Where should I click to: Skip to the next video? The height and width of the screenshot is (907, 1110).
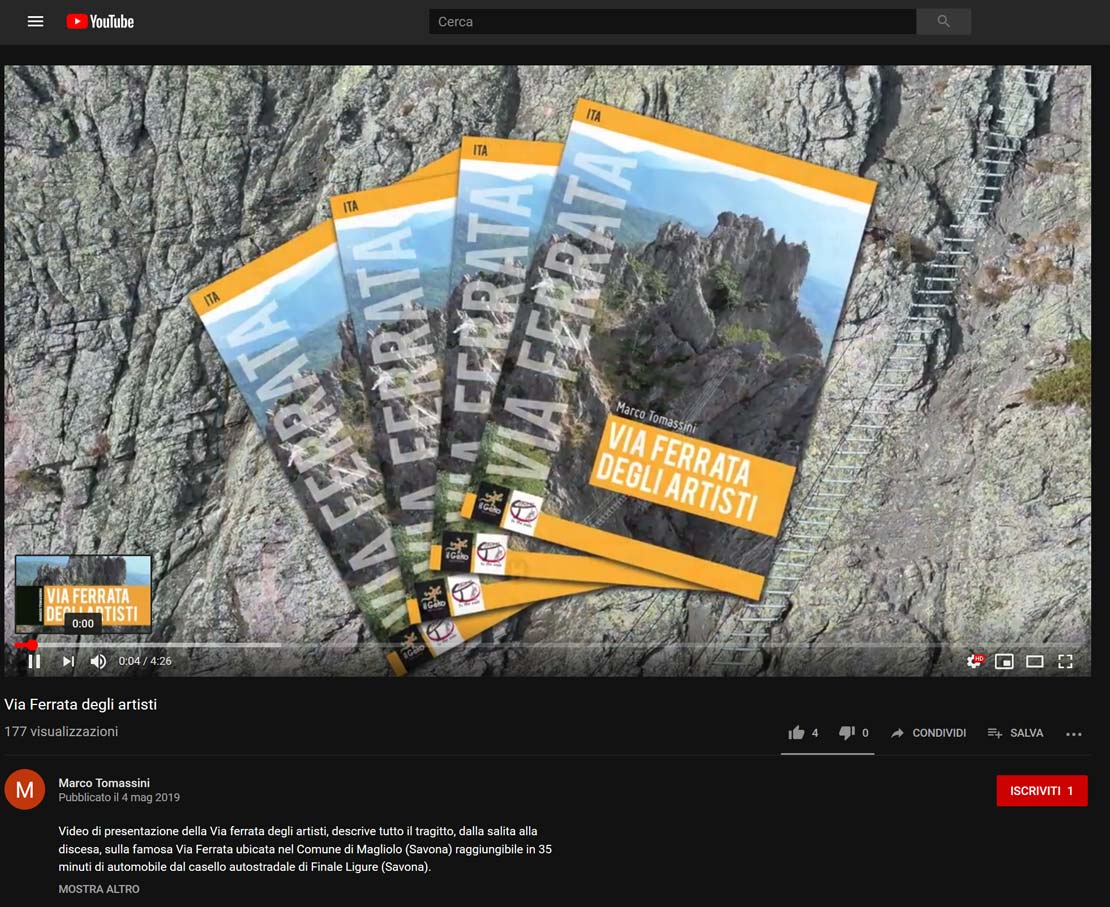coord(68,661)
